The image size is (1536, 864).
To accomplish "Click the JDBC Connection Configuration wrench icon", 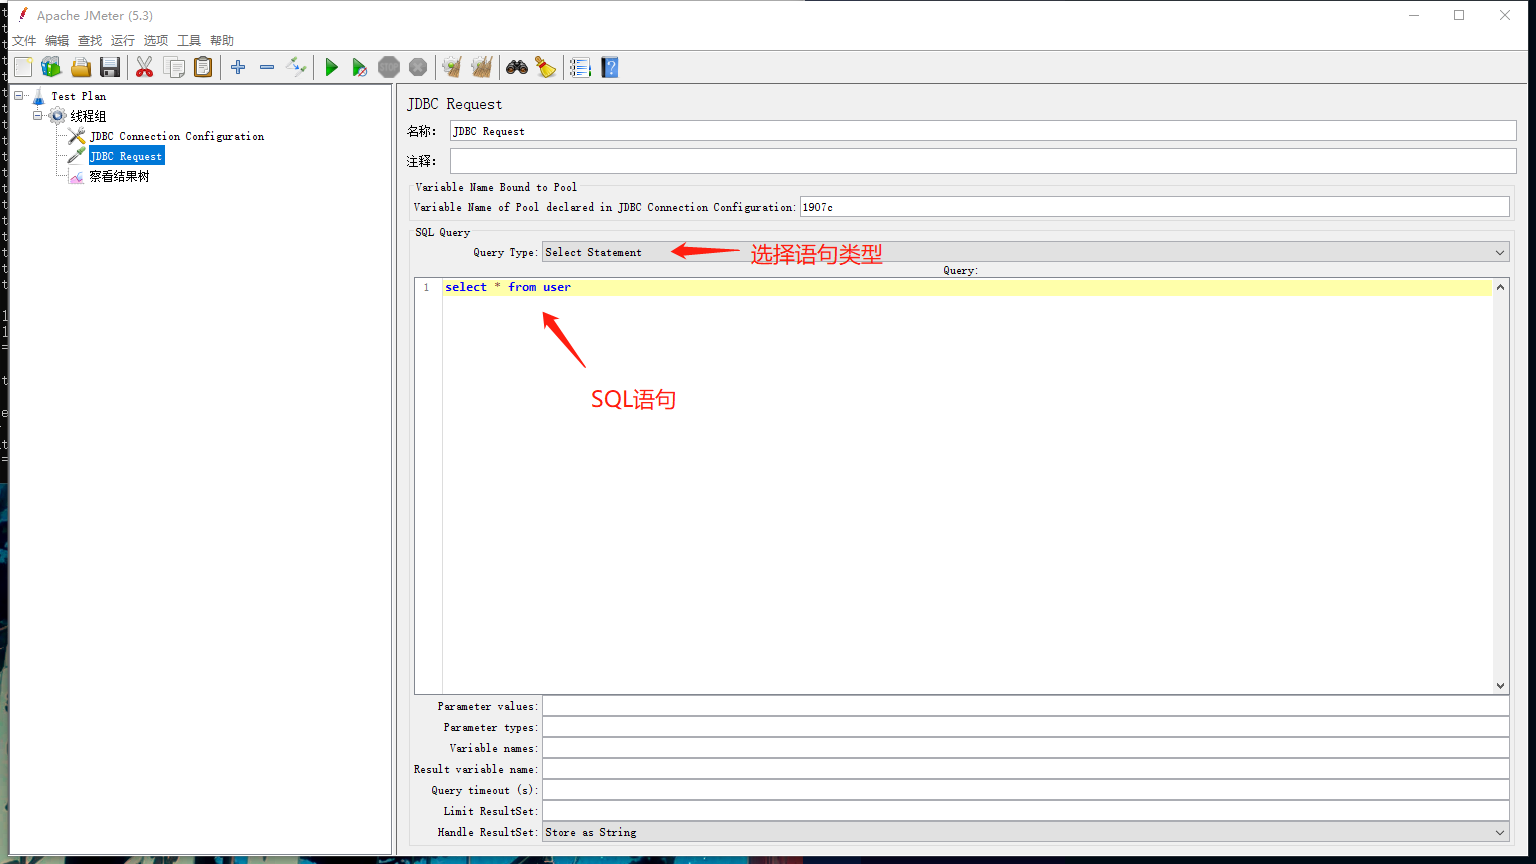I will 77,136.
